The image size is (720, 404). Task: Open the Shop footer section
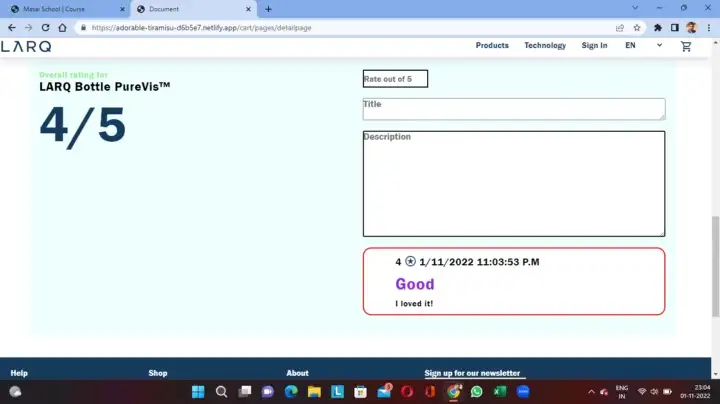pyautogui.click(x=158, y=373)
